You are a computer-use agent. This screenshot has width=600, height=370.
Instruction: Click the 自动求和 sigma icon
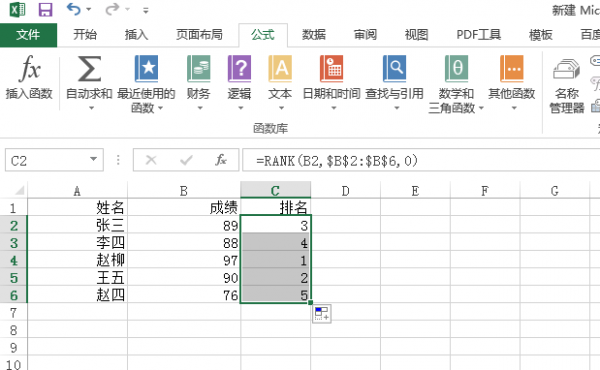(89, 68)
